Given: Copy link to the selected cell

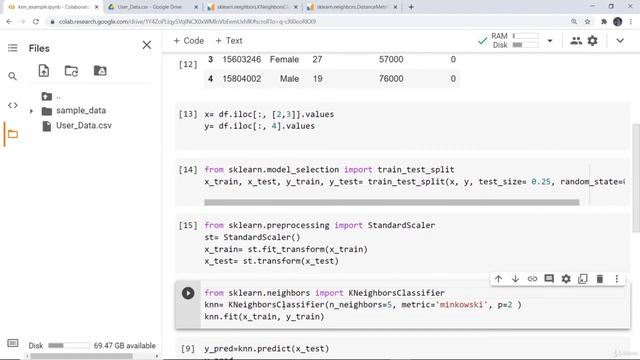Looking at the screenshot, I should tap(532, 279).
